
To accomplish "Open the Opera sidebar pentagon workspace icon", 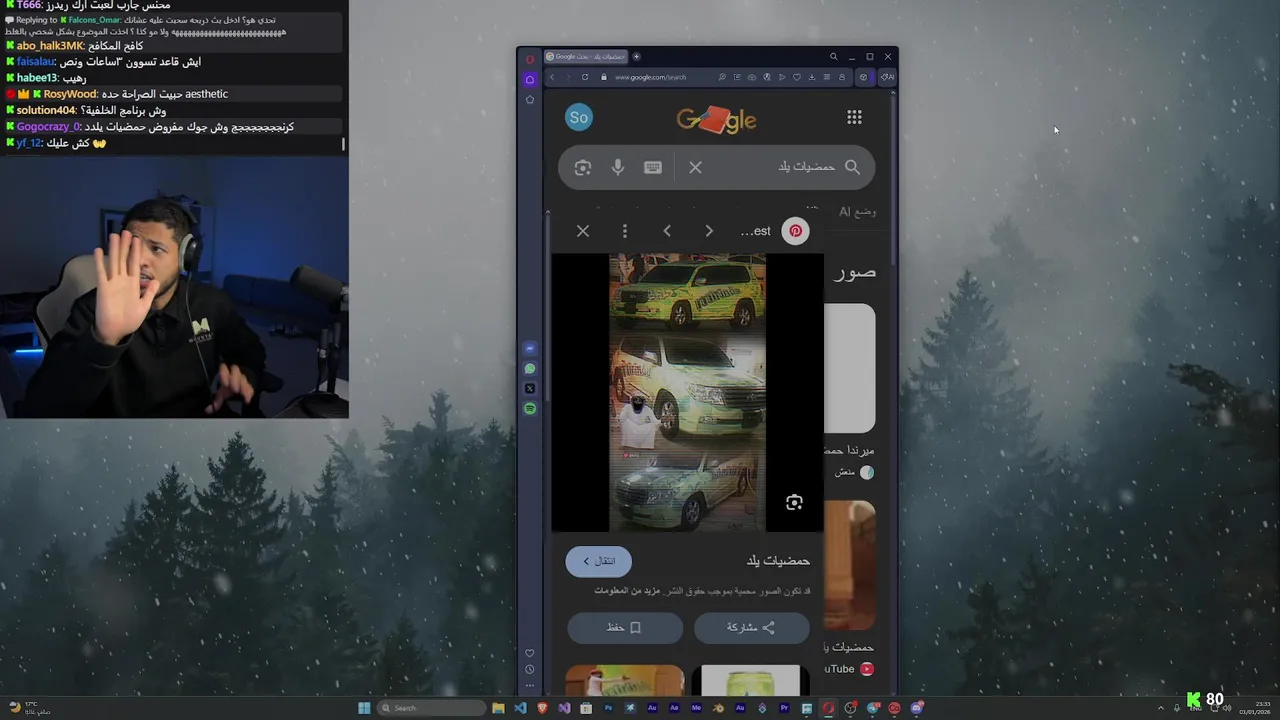I will 530,99.
